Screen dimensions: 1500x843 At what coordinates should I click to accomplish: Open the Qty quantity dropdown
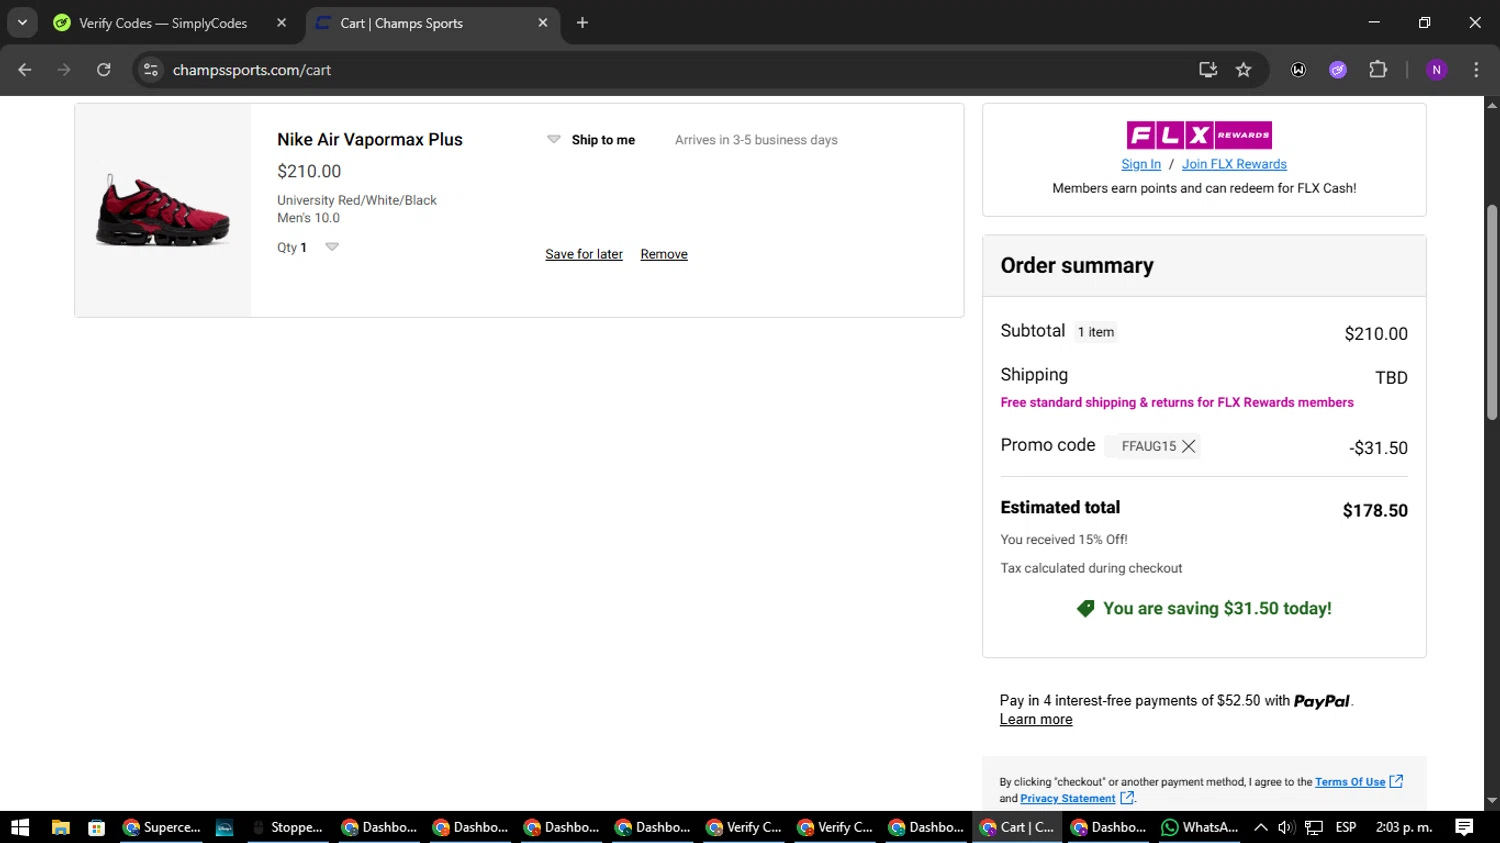(332, 247)
